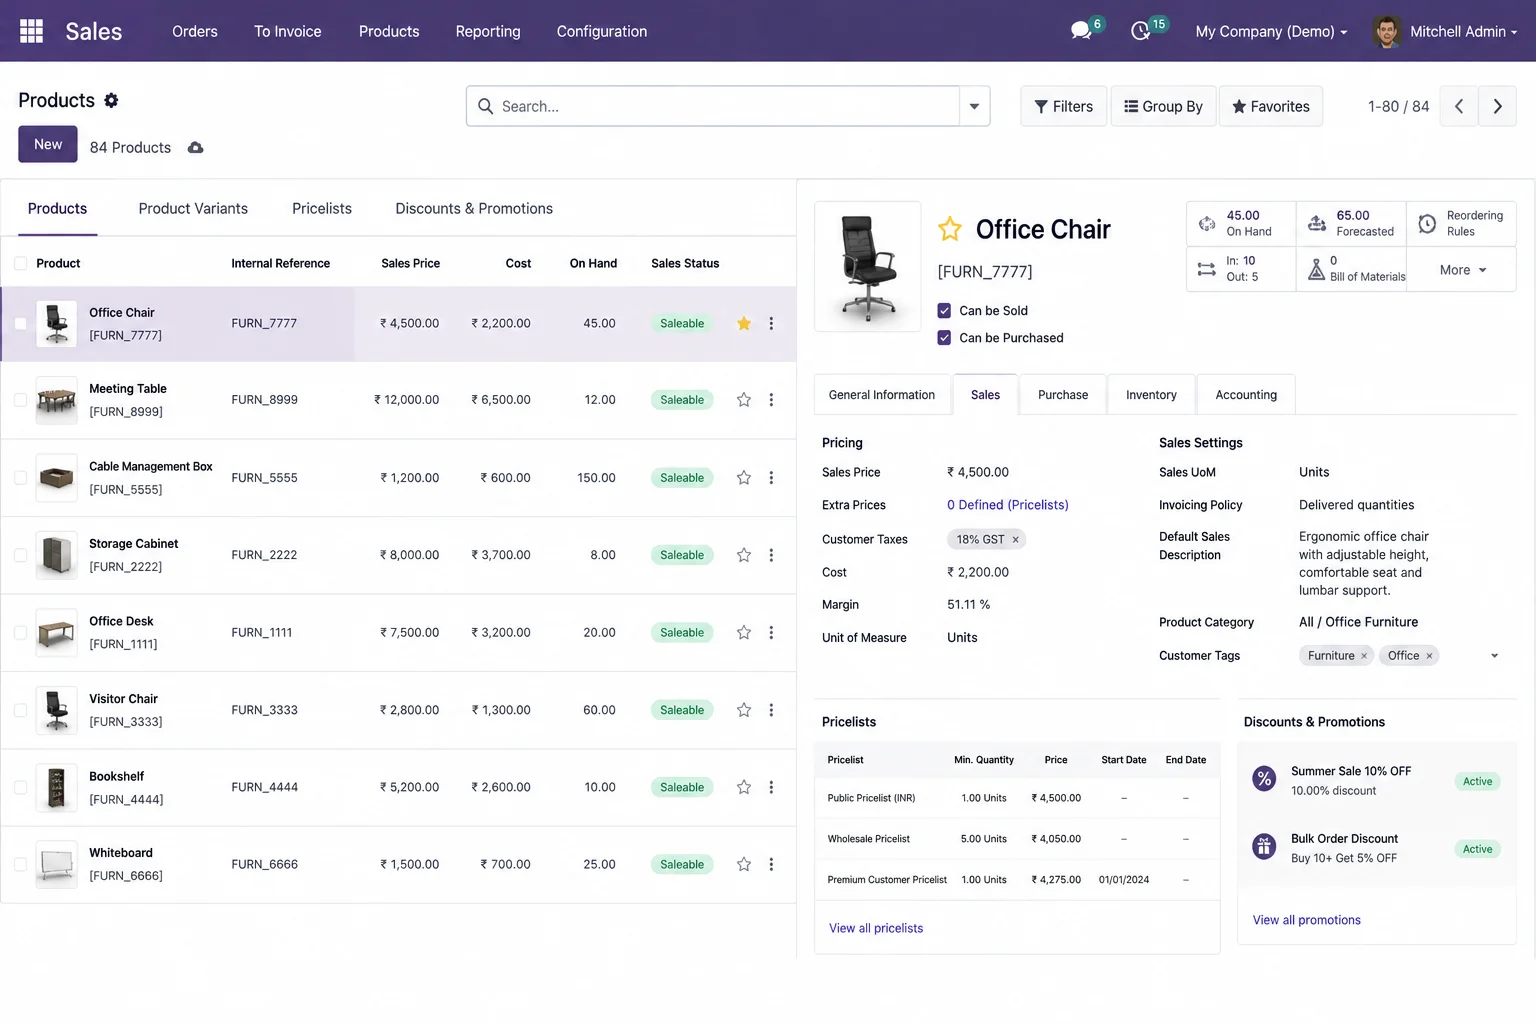Go to next page of products
The width and height of the screenshot is (1536, 1024).
coord(1497,106)
